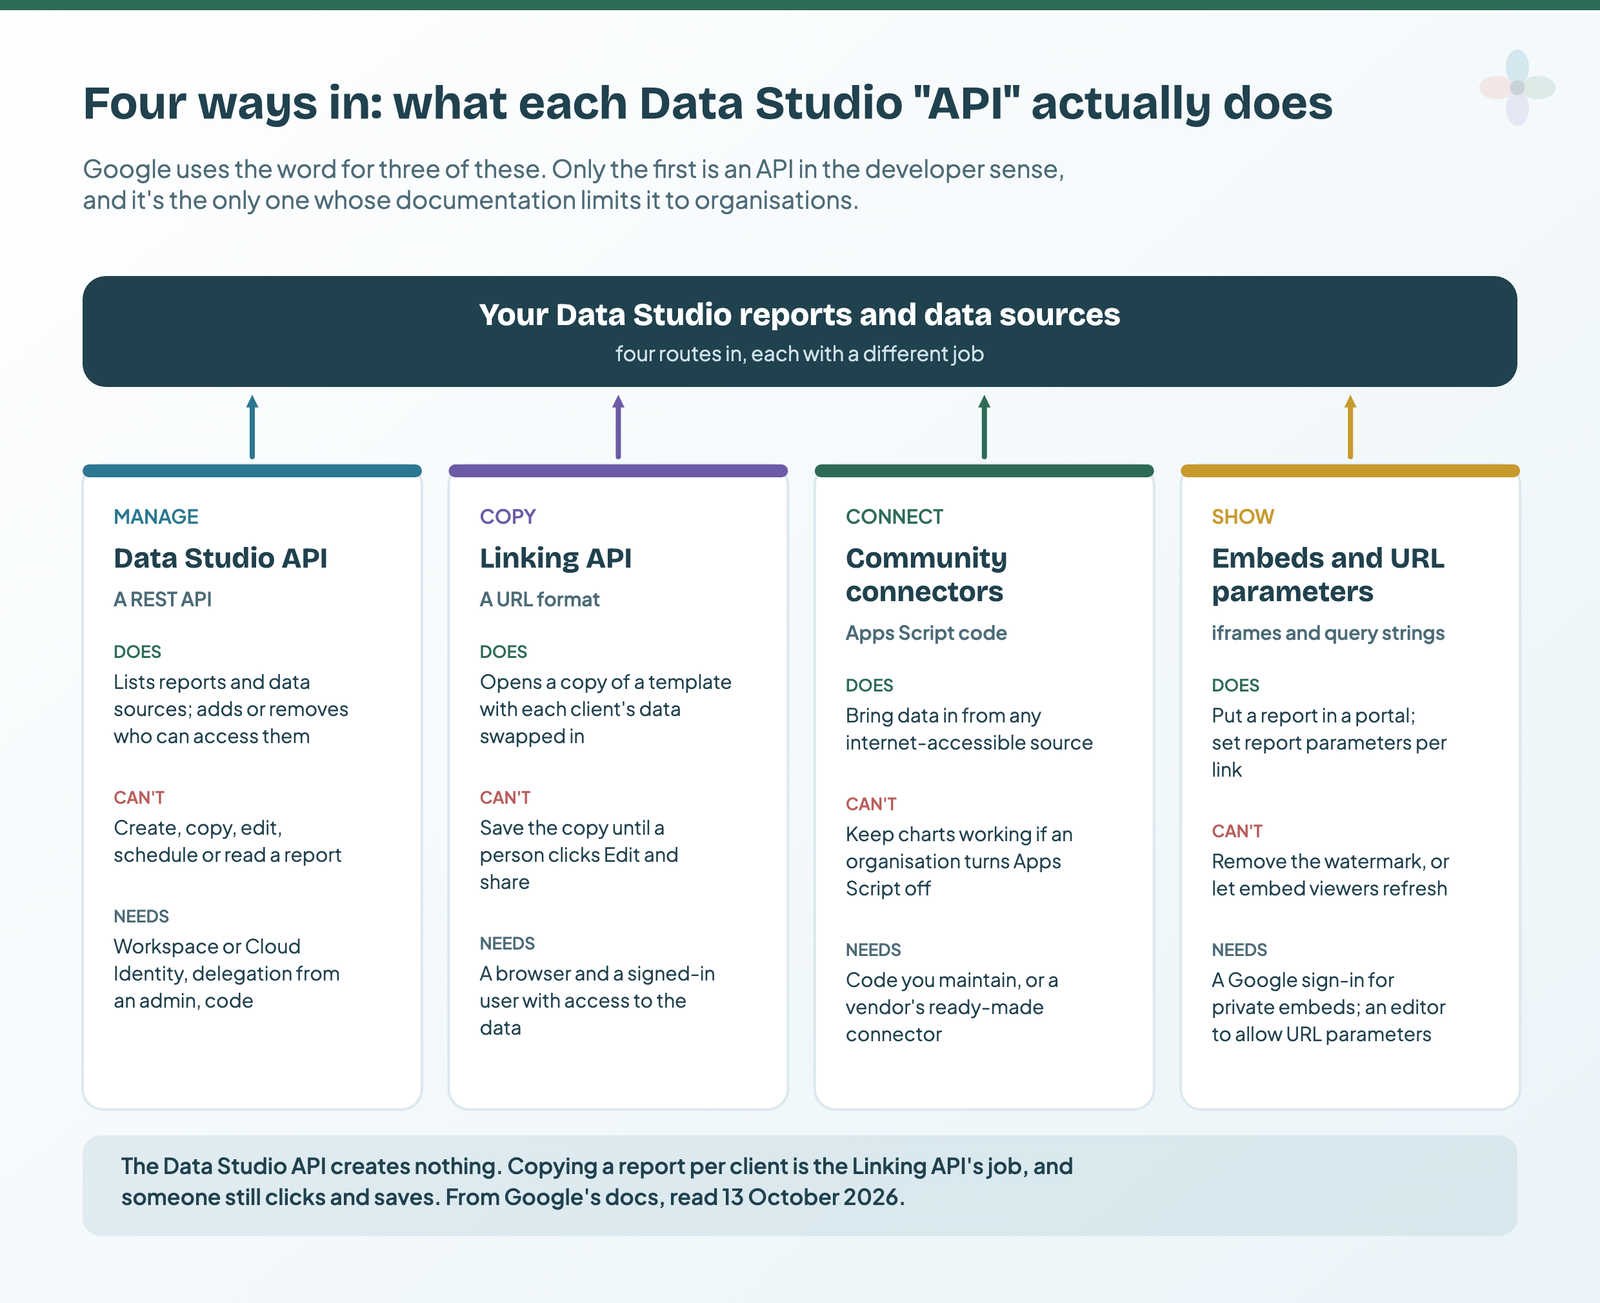Select "Bring data in from any internet-accessible source"
This screenshot has width=1600, height=1303.
969,729
